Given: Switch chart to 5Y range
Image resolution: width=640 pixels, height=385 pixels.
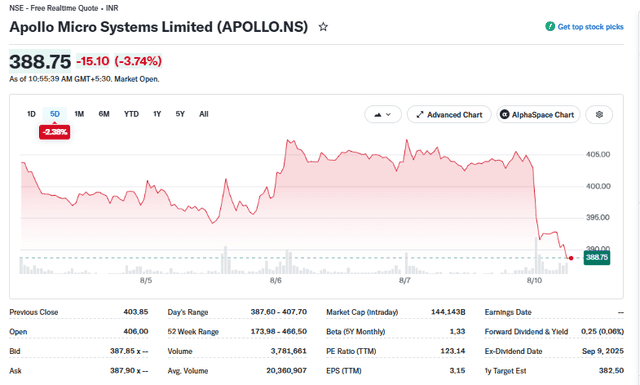Looking at the screenshot, I should tap(180, 114).
